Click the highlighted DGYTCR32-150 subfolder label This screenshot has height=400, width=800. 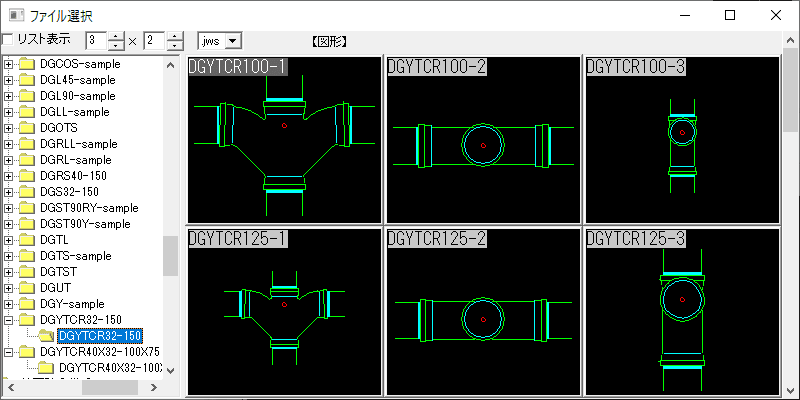point(100,336)
